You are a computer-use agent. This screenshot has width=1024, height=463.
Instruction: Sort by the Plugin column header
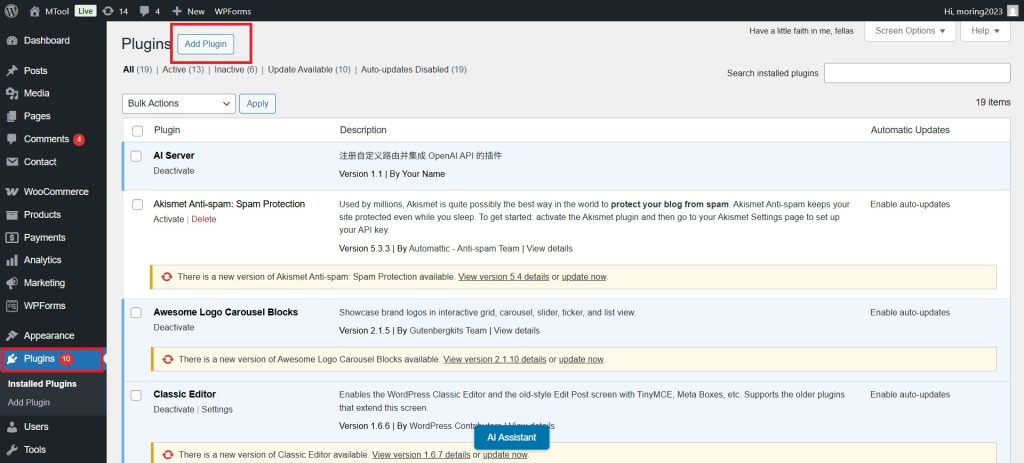point(167,130)
